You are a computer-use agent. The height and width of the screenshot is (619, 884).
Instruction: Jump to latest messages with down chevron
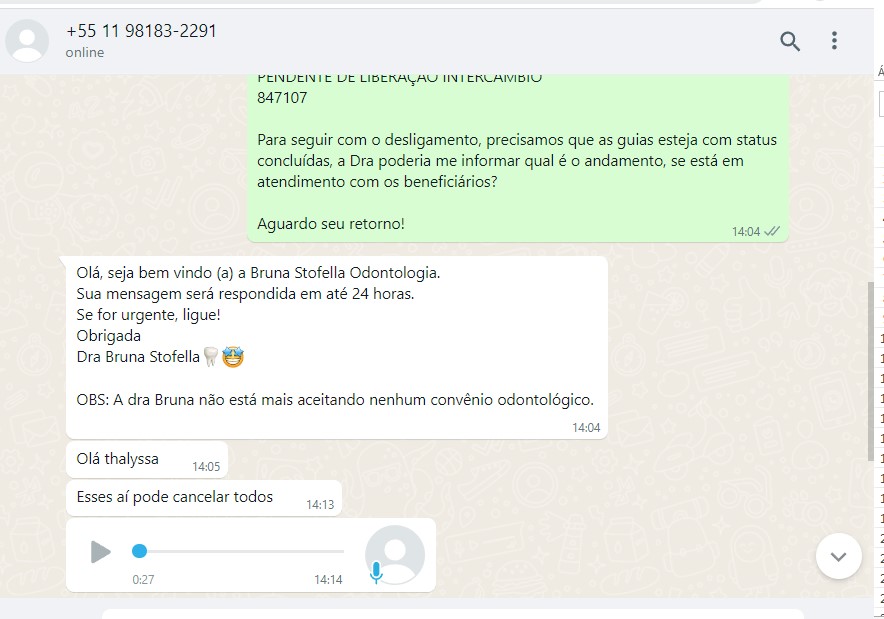point(838,556)
